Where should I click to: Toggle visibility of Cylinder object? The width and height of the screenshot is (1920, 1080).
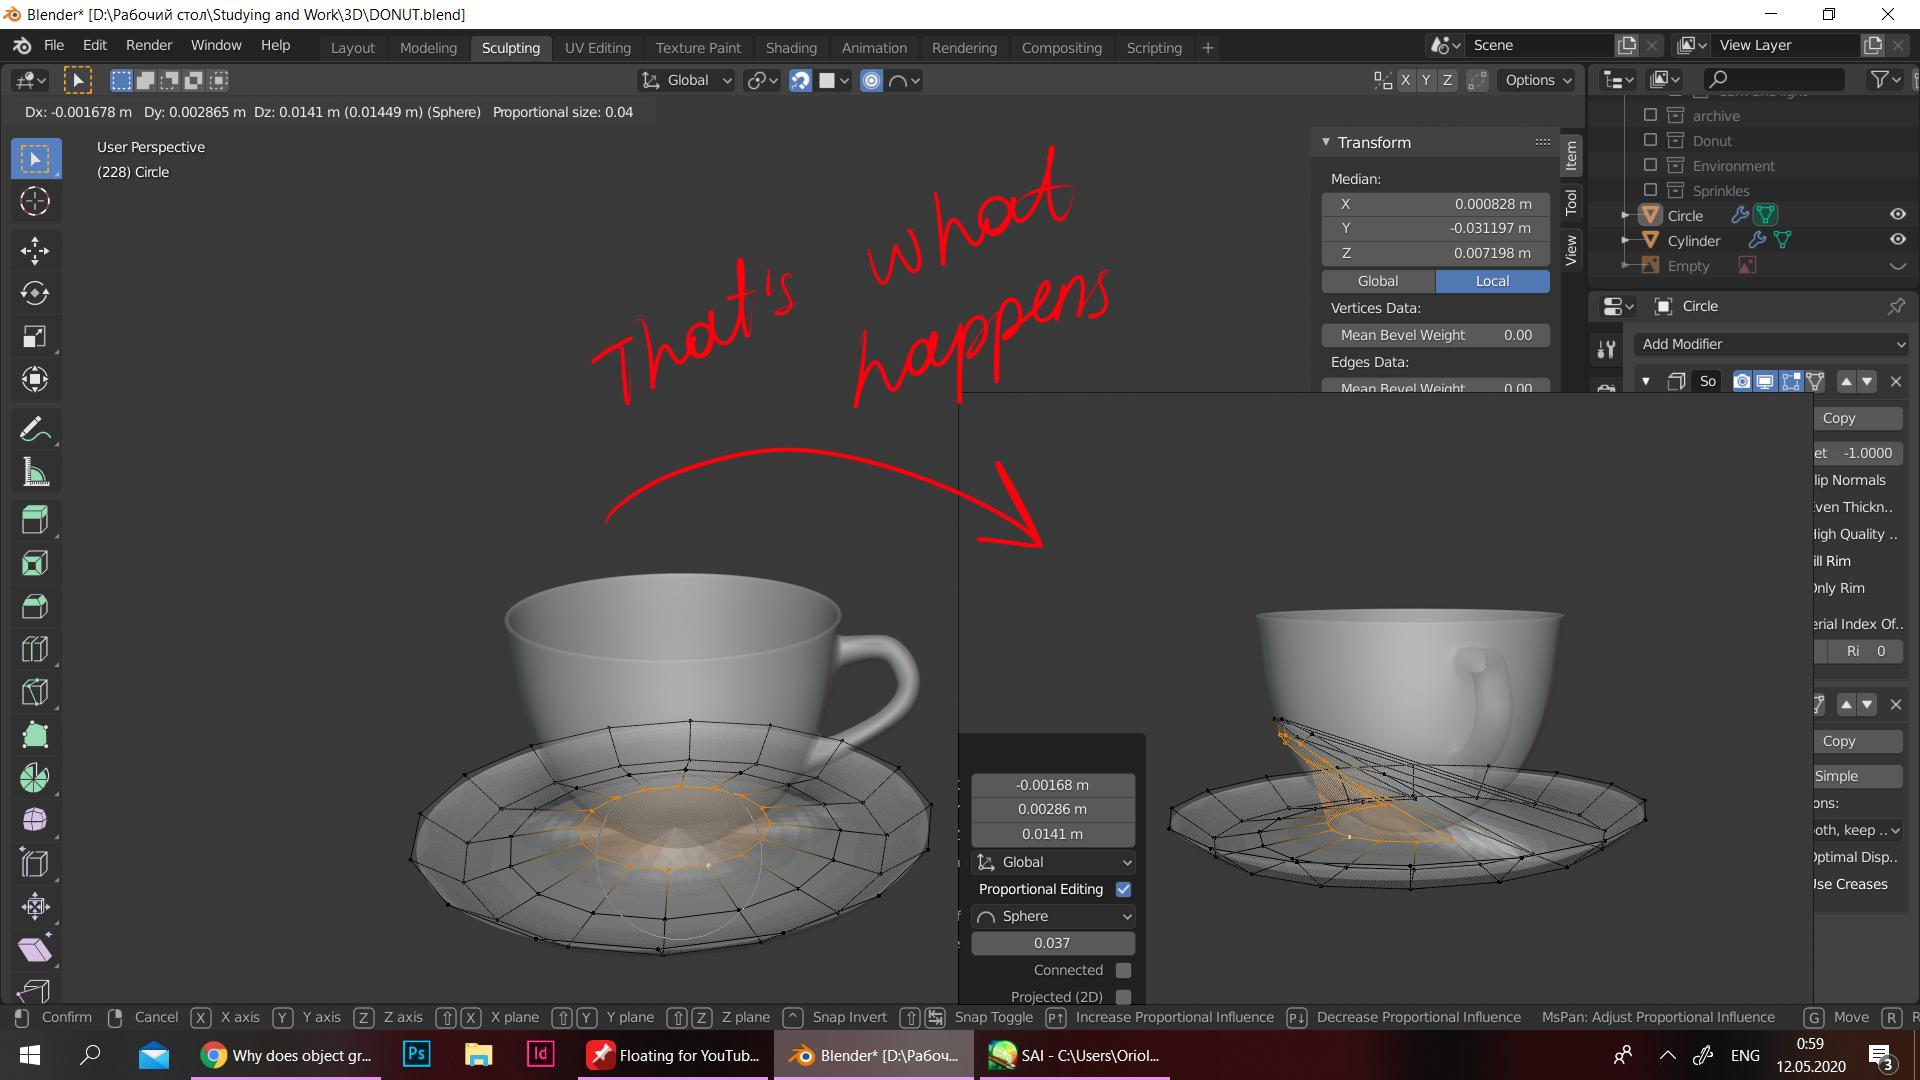pyautogui.click(x=1897, y=239)
